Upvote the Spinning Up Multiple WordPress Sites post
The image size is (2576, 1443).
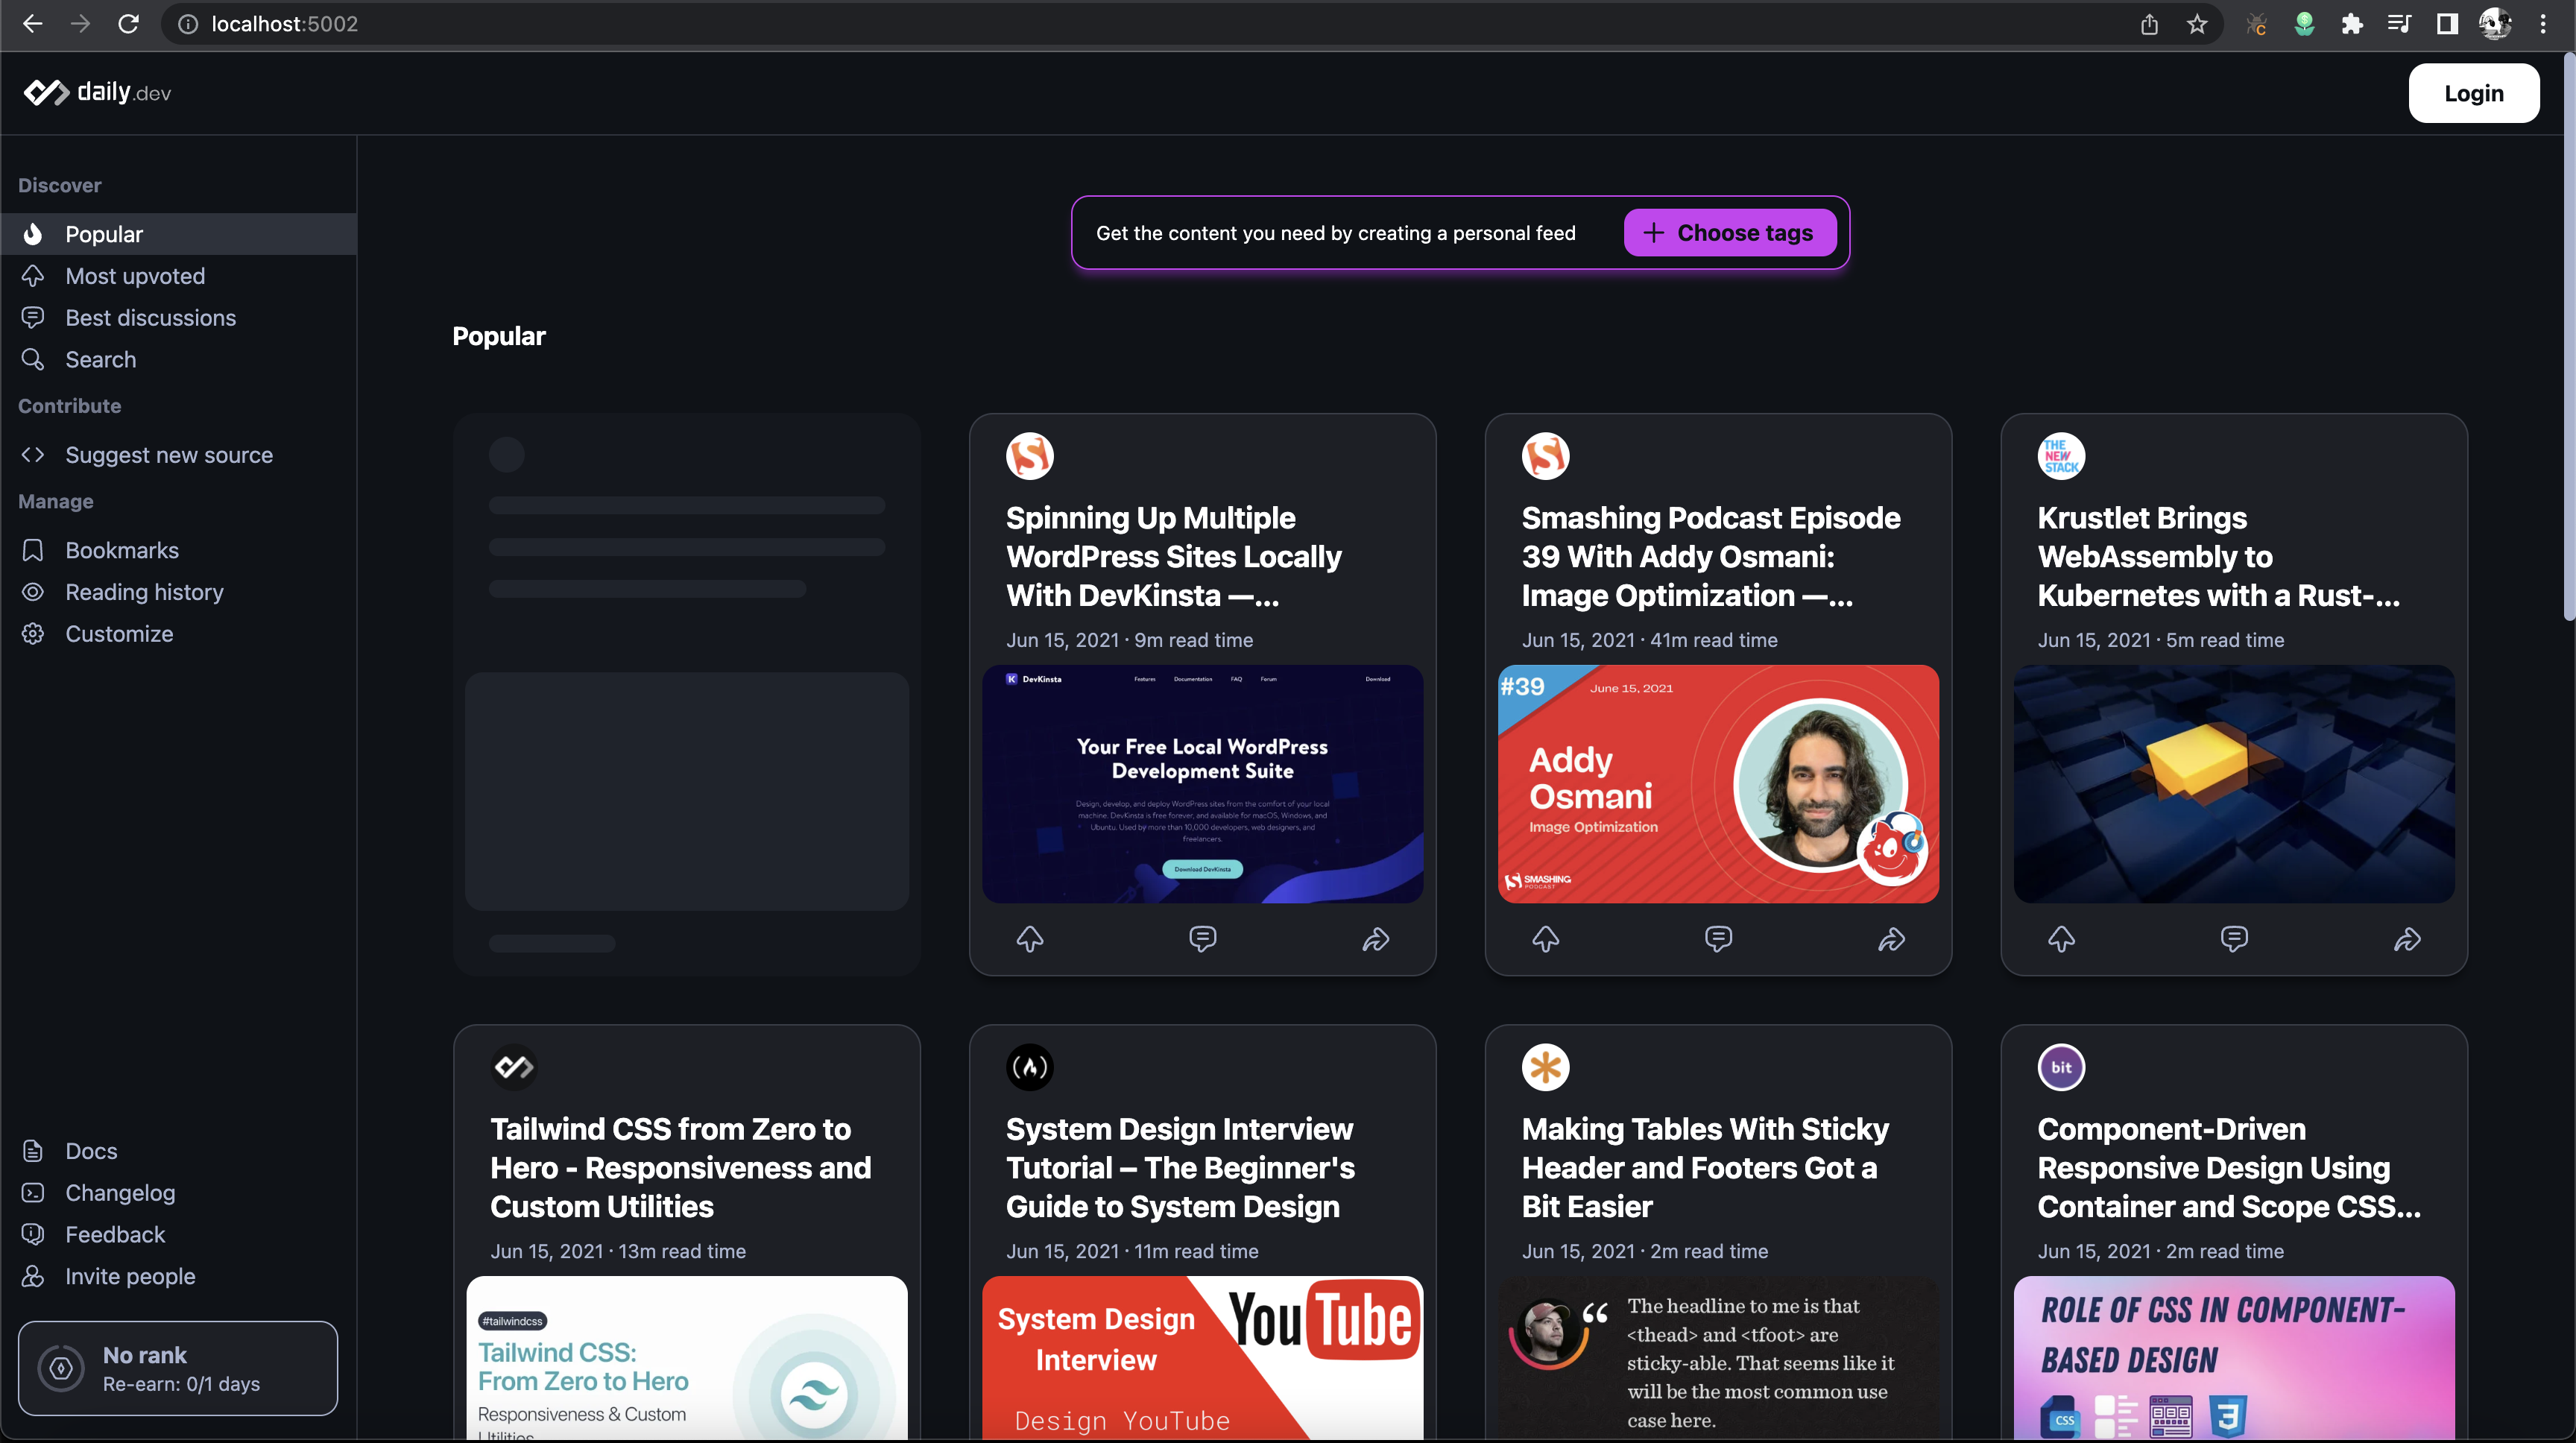[1030, 939]
